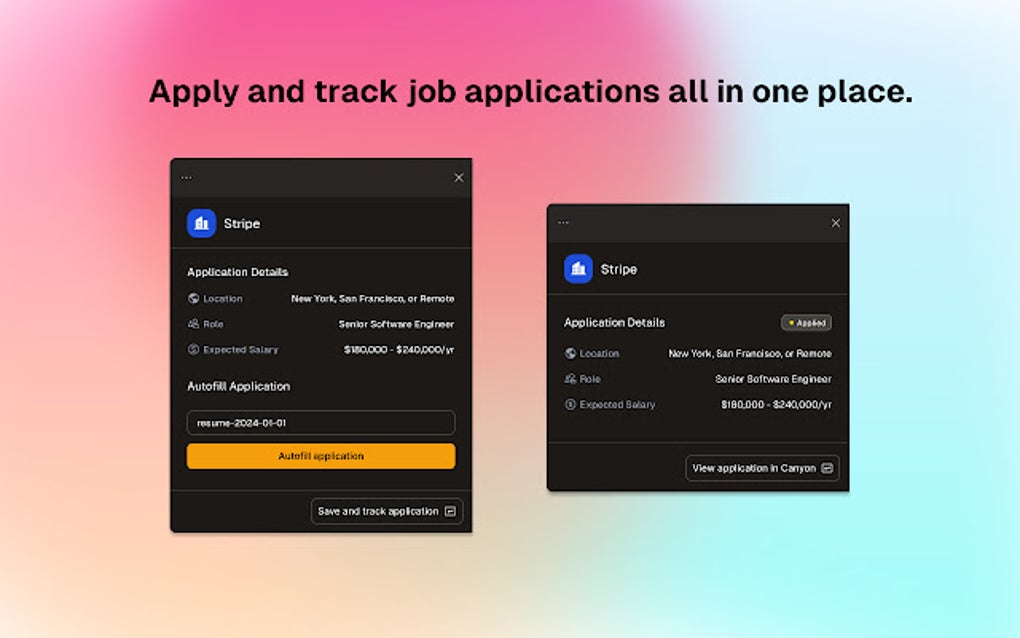Click the page headline about tracking job applications

531,91
